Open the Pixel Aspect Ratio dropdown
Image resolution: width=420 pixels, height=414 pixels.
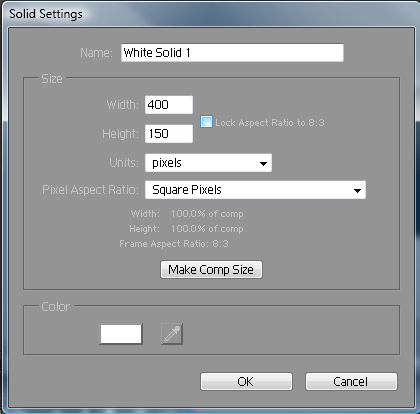[x=255, y=190]
